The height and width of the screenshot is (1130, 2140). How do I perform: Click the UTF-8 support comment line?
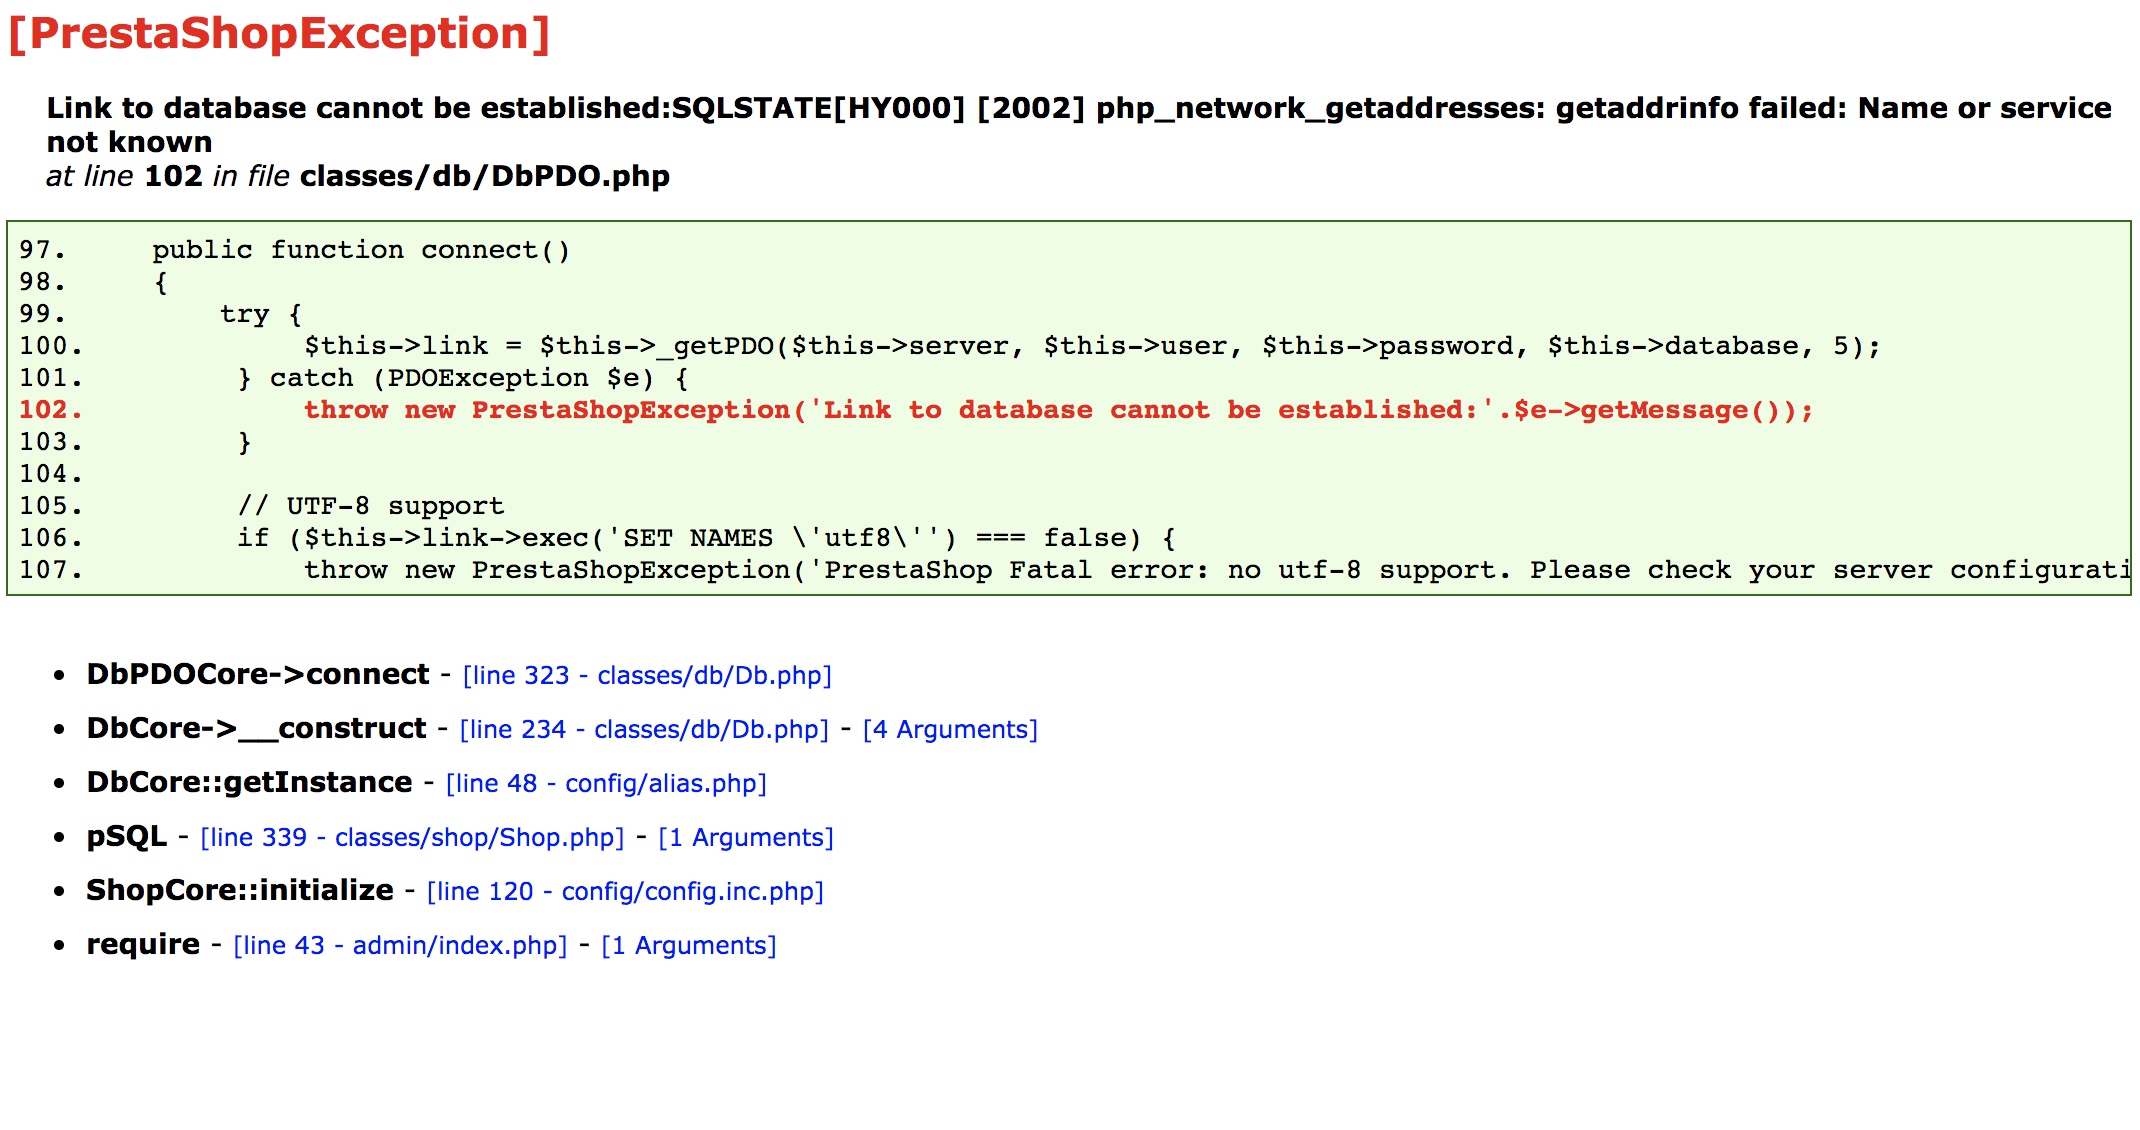(371, 506)
